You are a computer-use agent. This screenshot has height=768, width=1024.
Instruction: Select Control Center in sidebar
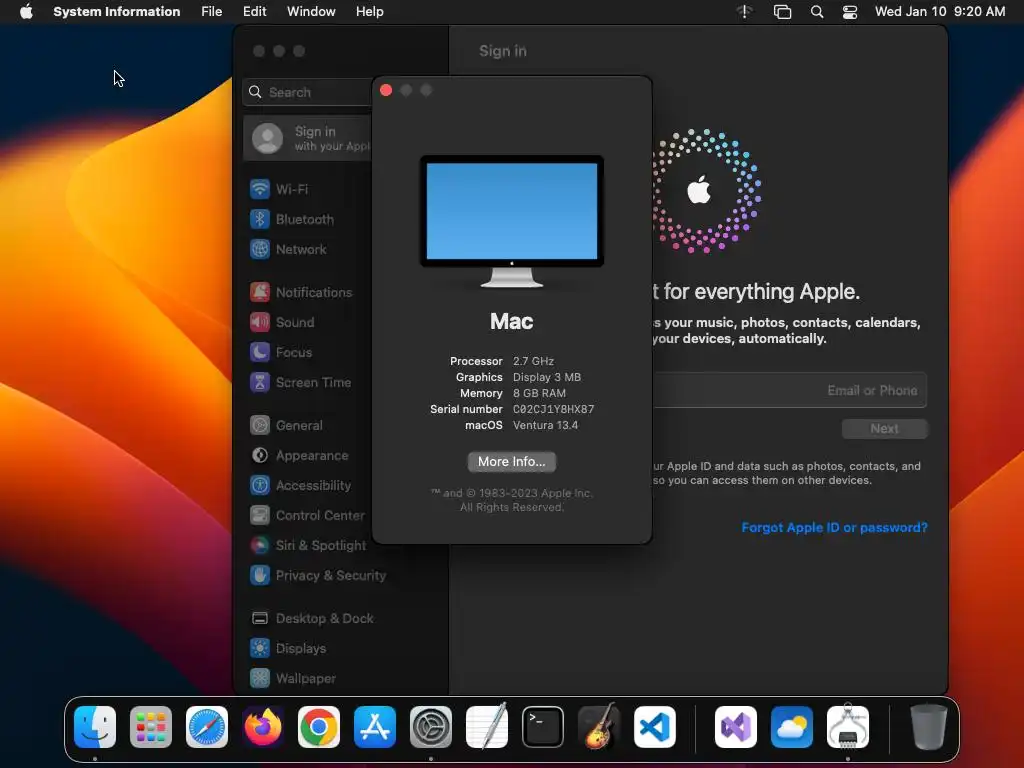[307, 516]
